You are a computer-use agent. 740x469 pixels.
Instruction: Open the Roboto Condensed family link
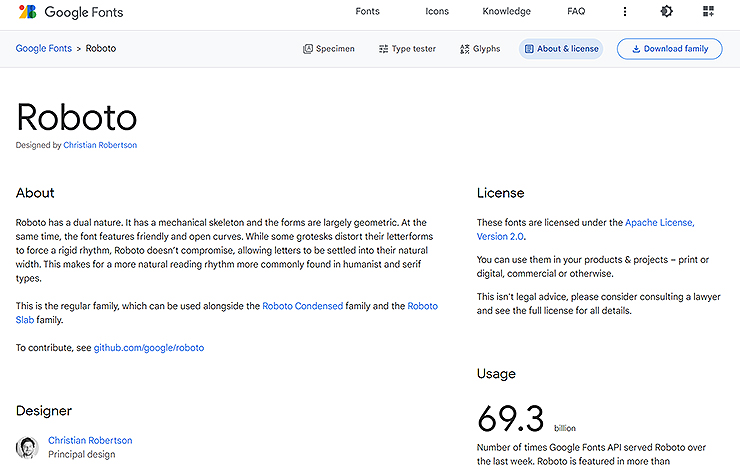(x=303, y=306)
